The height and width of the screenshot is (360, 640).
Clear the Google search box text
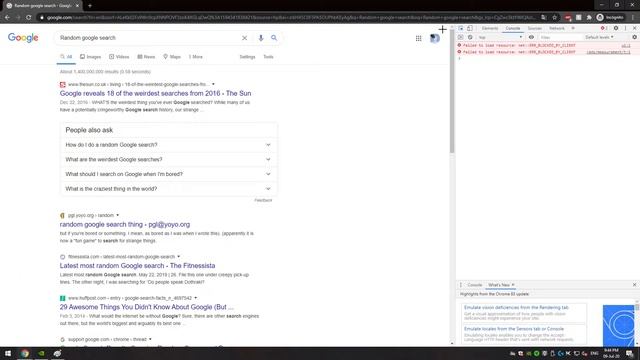[x=244, y=38]
